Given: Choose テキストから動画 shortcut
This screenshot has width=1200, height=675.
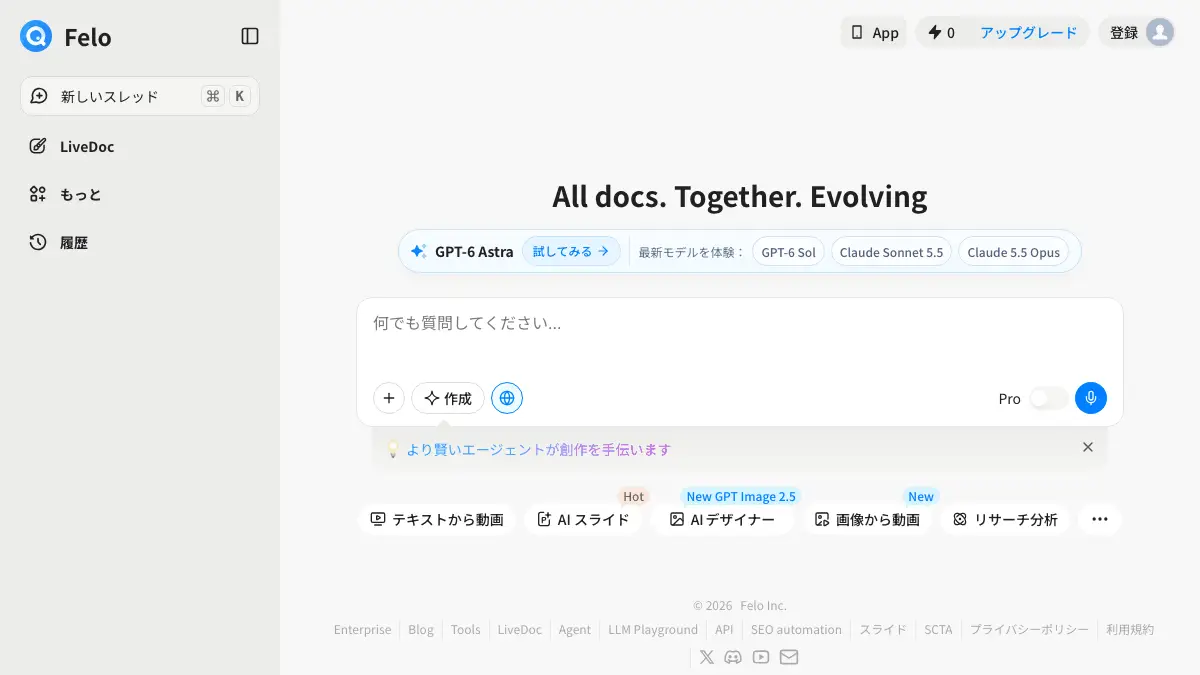Looking at the screenshot, I should point(437,519).
